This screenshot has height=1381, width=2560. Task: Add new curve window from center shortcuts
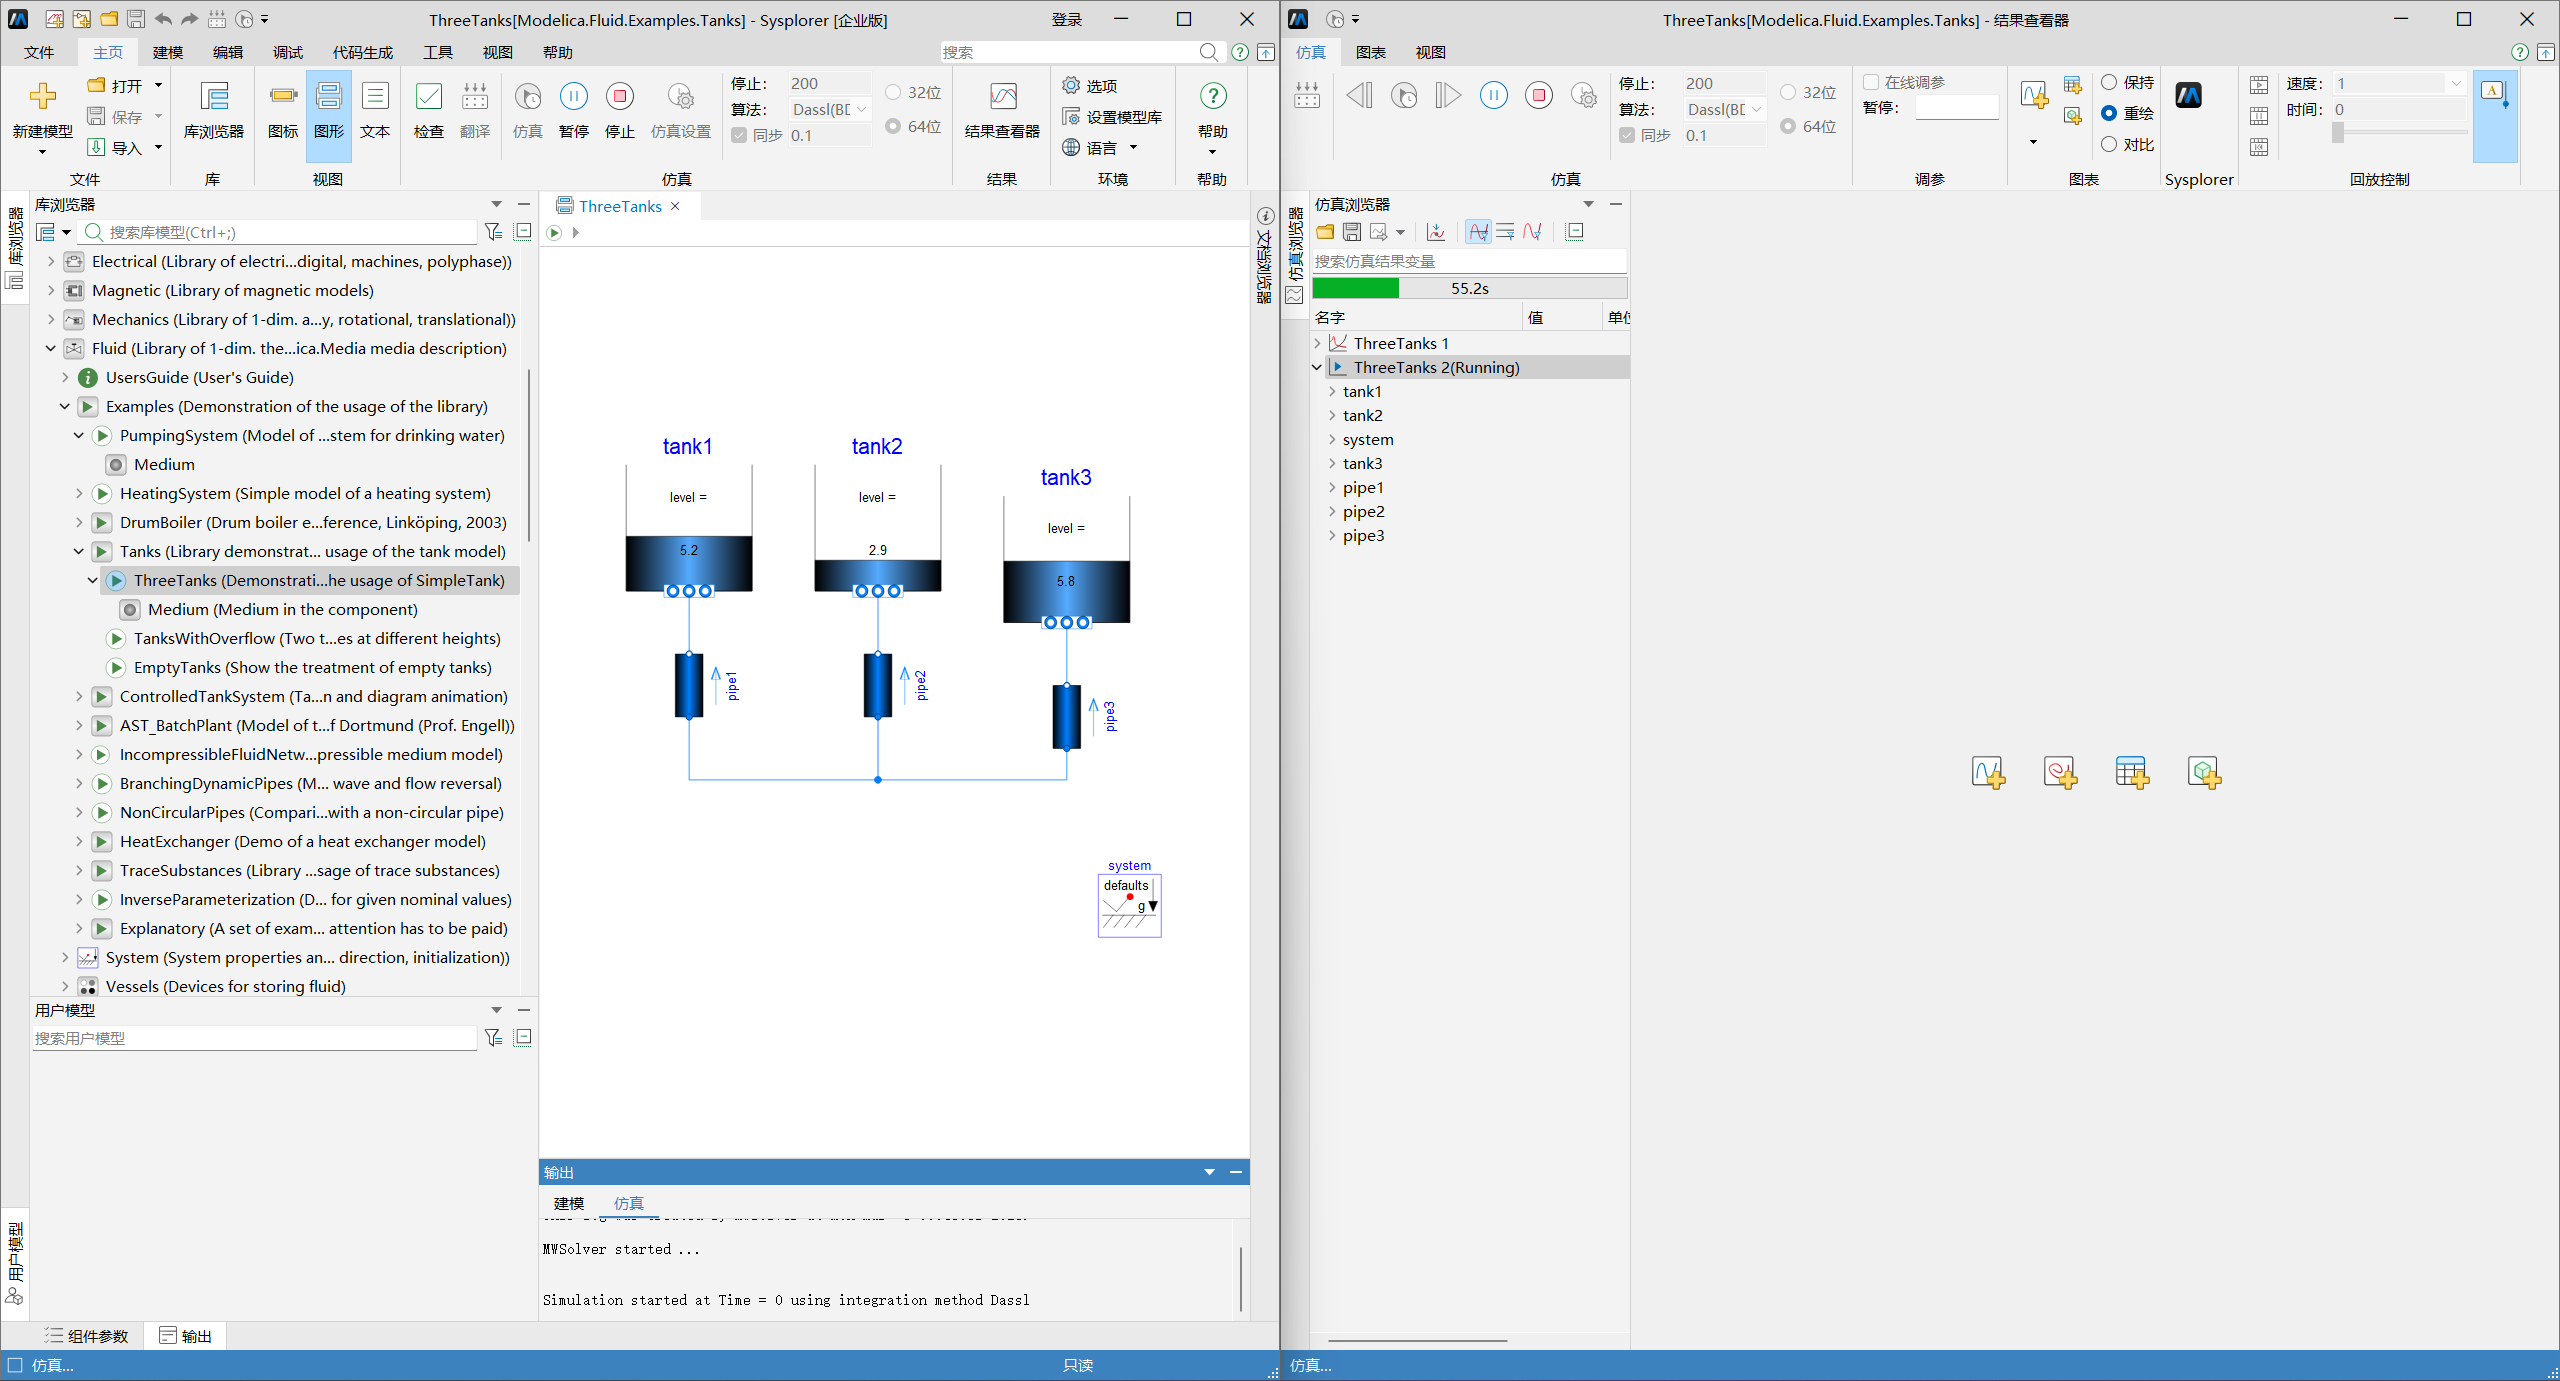pos(1988,773)
